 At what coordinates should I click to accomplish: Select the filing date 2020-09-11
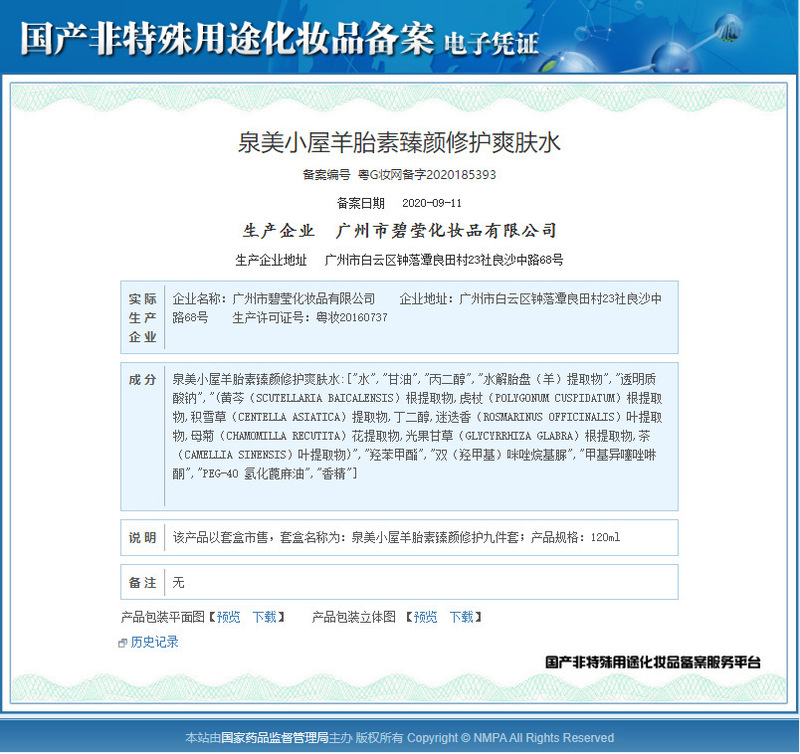pos(432,203)
